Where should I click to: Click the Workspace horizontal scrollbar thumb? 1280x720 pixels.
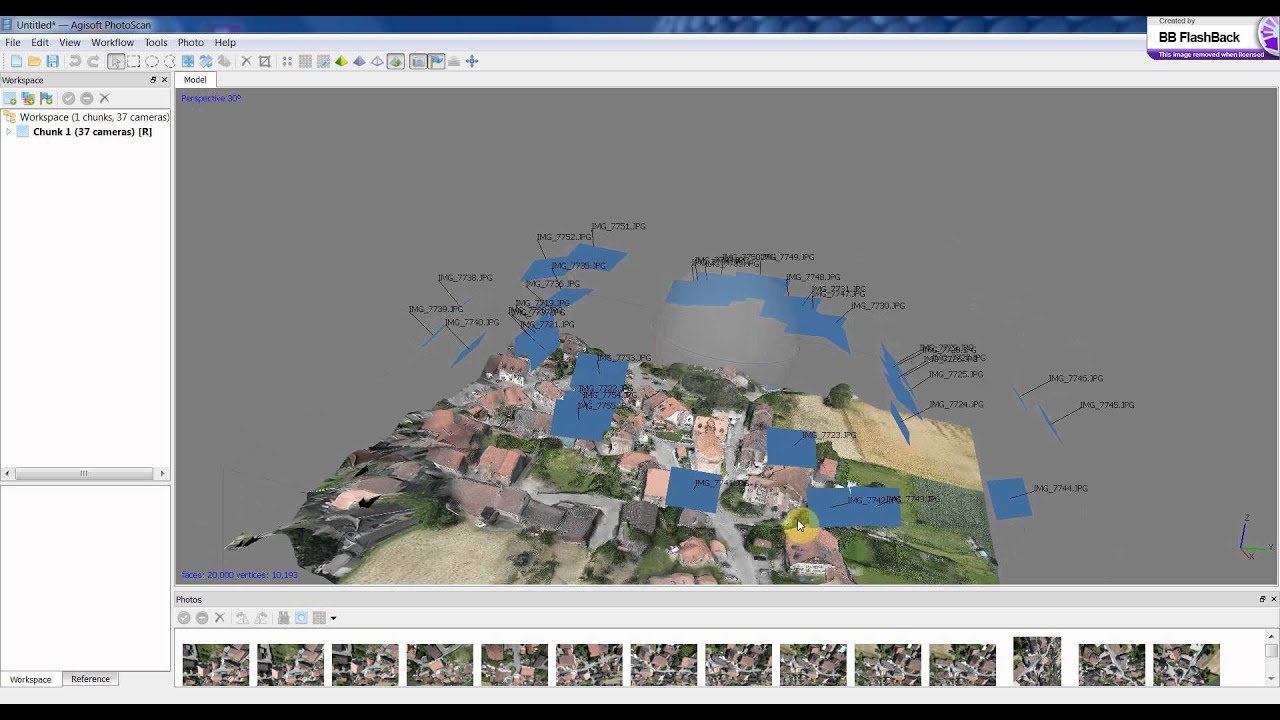[x=84, y=473]
